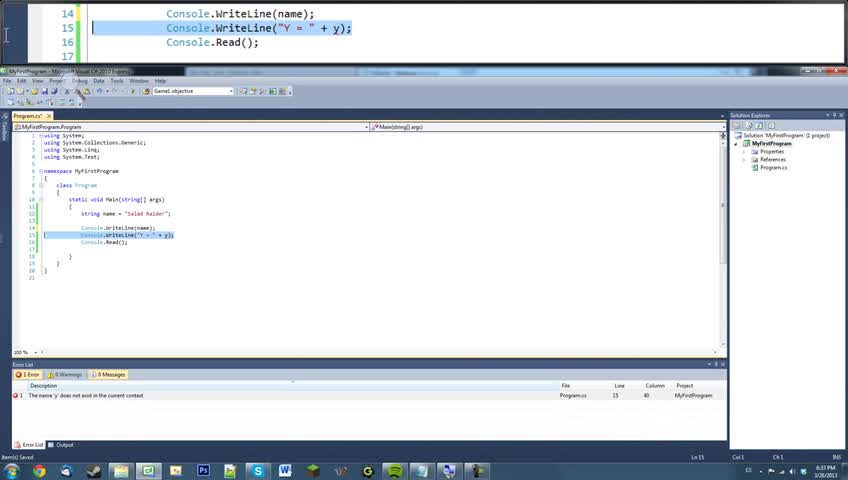Open the Tools menu

(117, 81)
